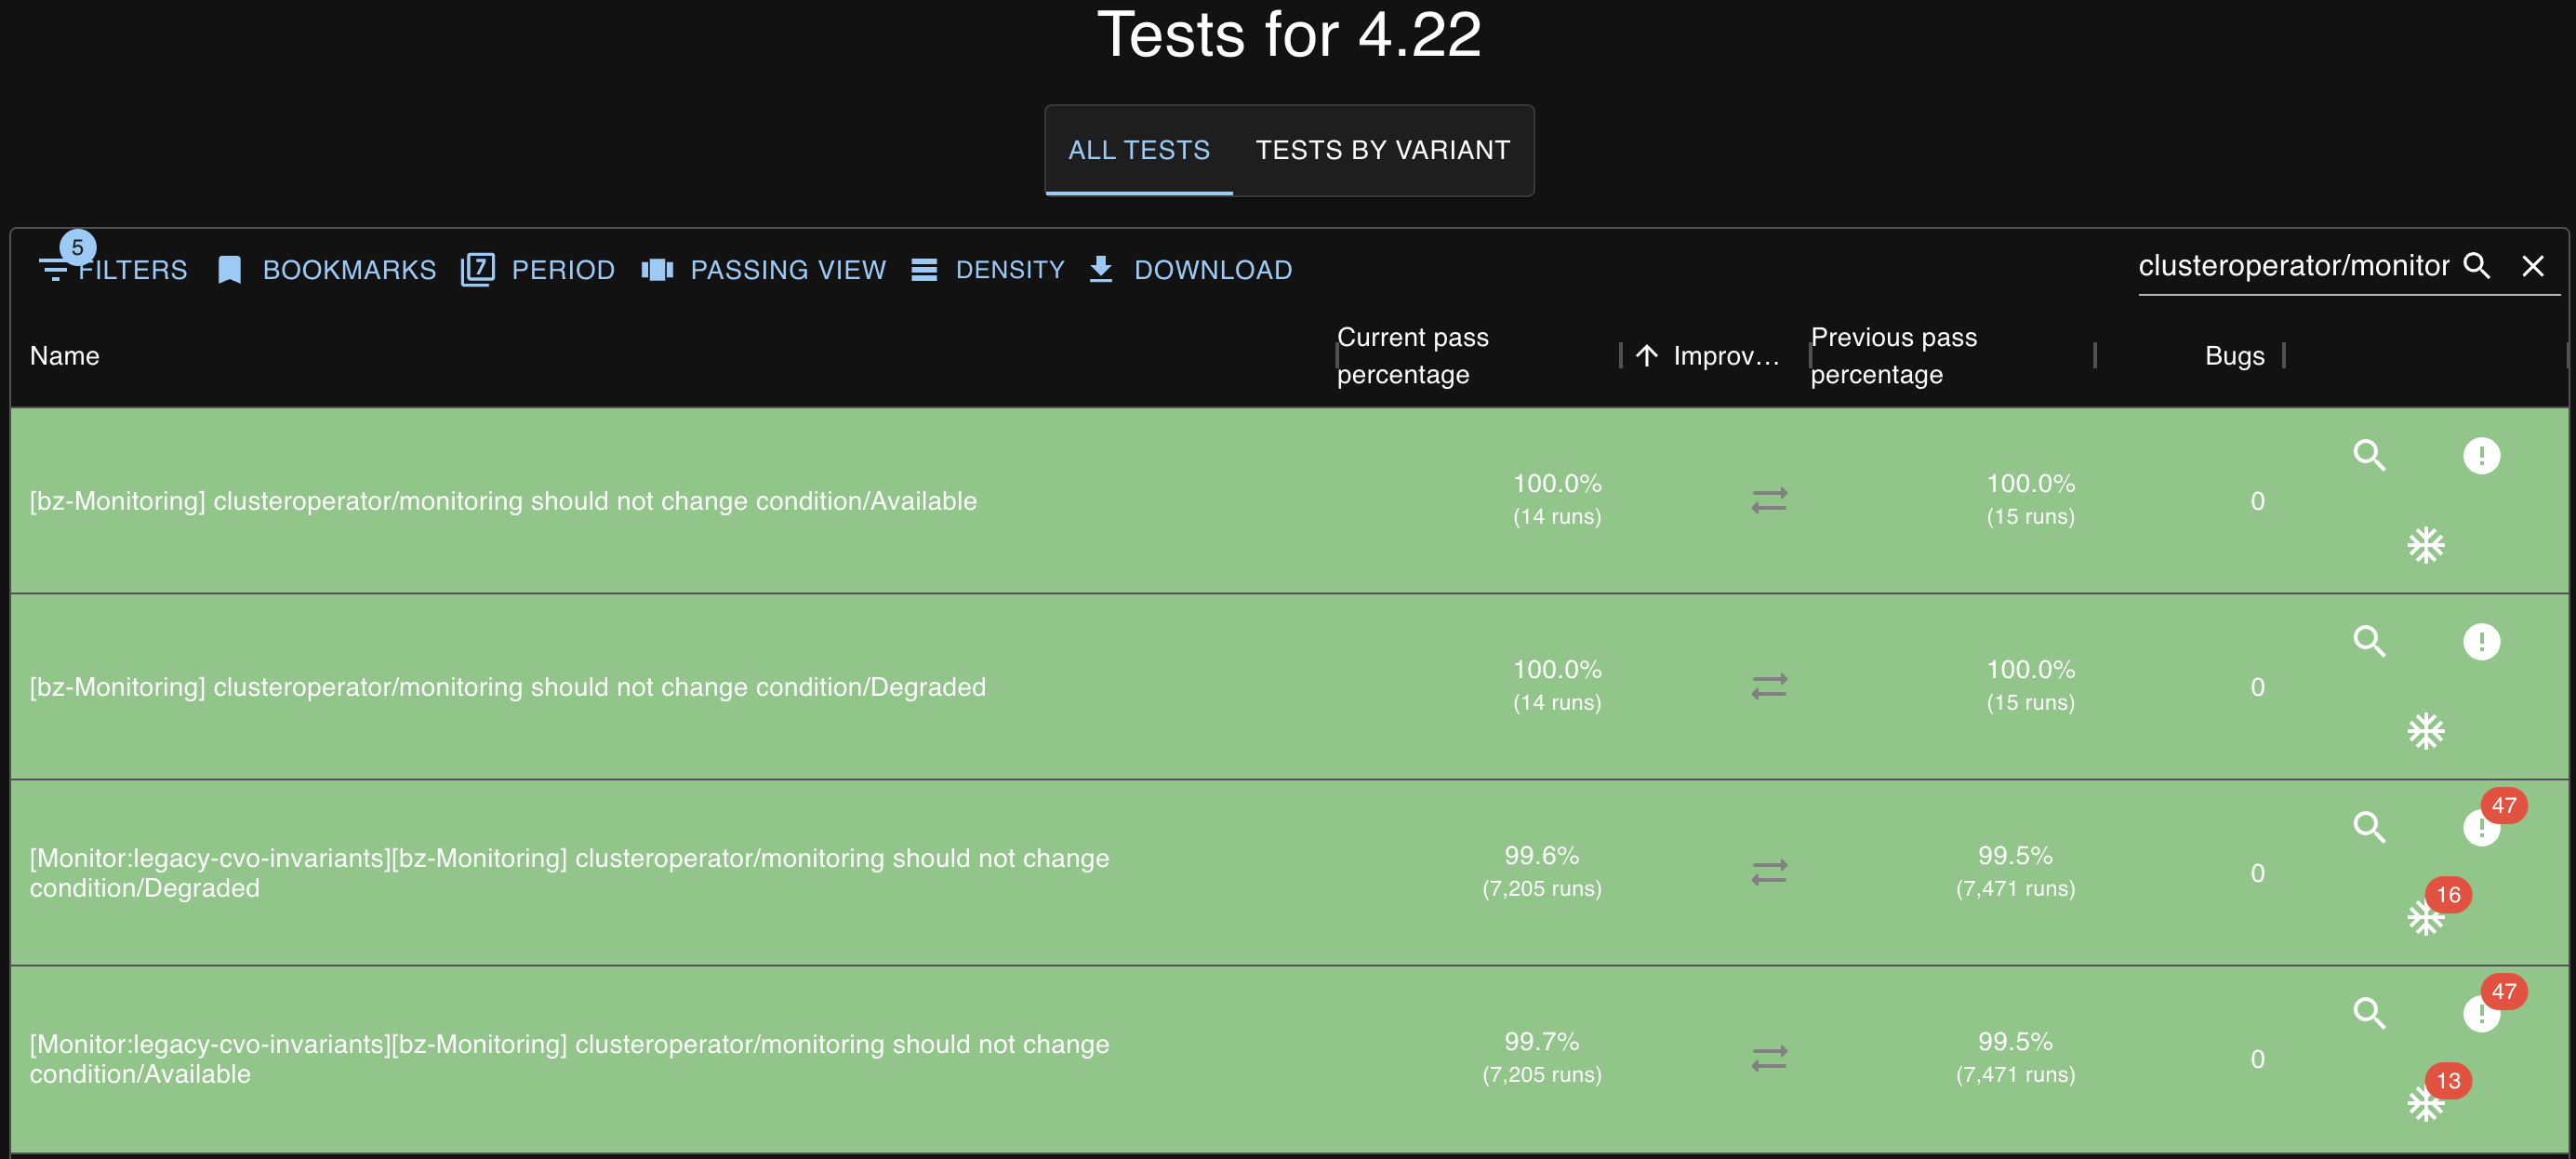Click the snowflake icon with badge 13
The width and height of the screenshot is (2576, 1159).
click(x=2425, y=1102)
